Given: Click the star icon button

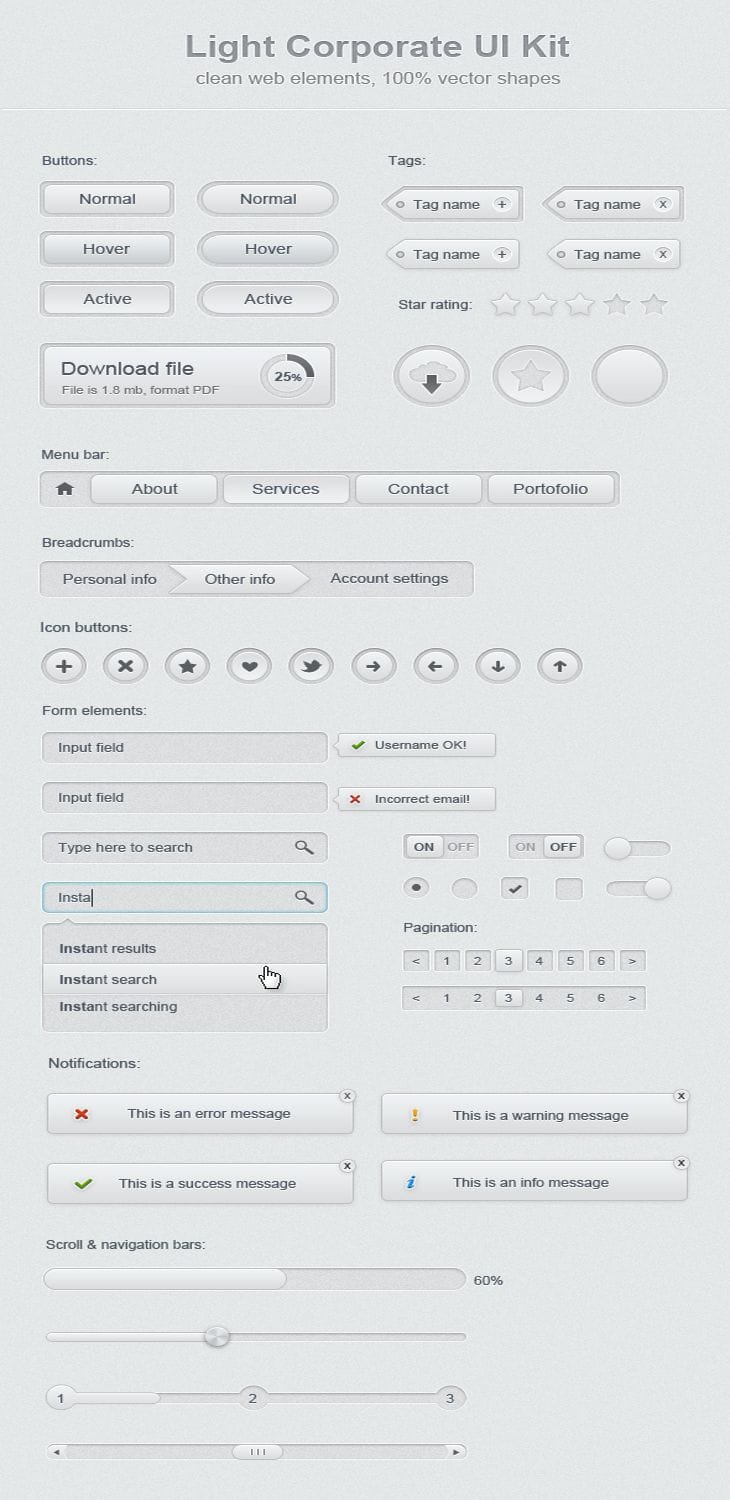Looking at the screenshot, I should pos(187,665).
